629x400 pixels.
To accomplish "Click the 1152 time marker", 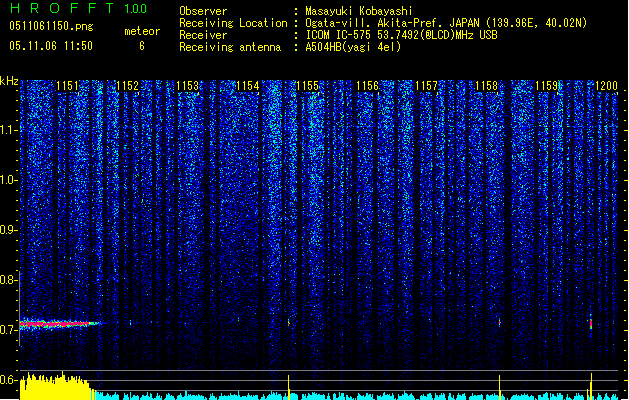I will pyautogui.click(x=127, y=86).
